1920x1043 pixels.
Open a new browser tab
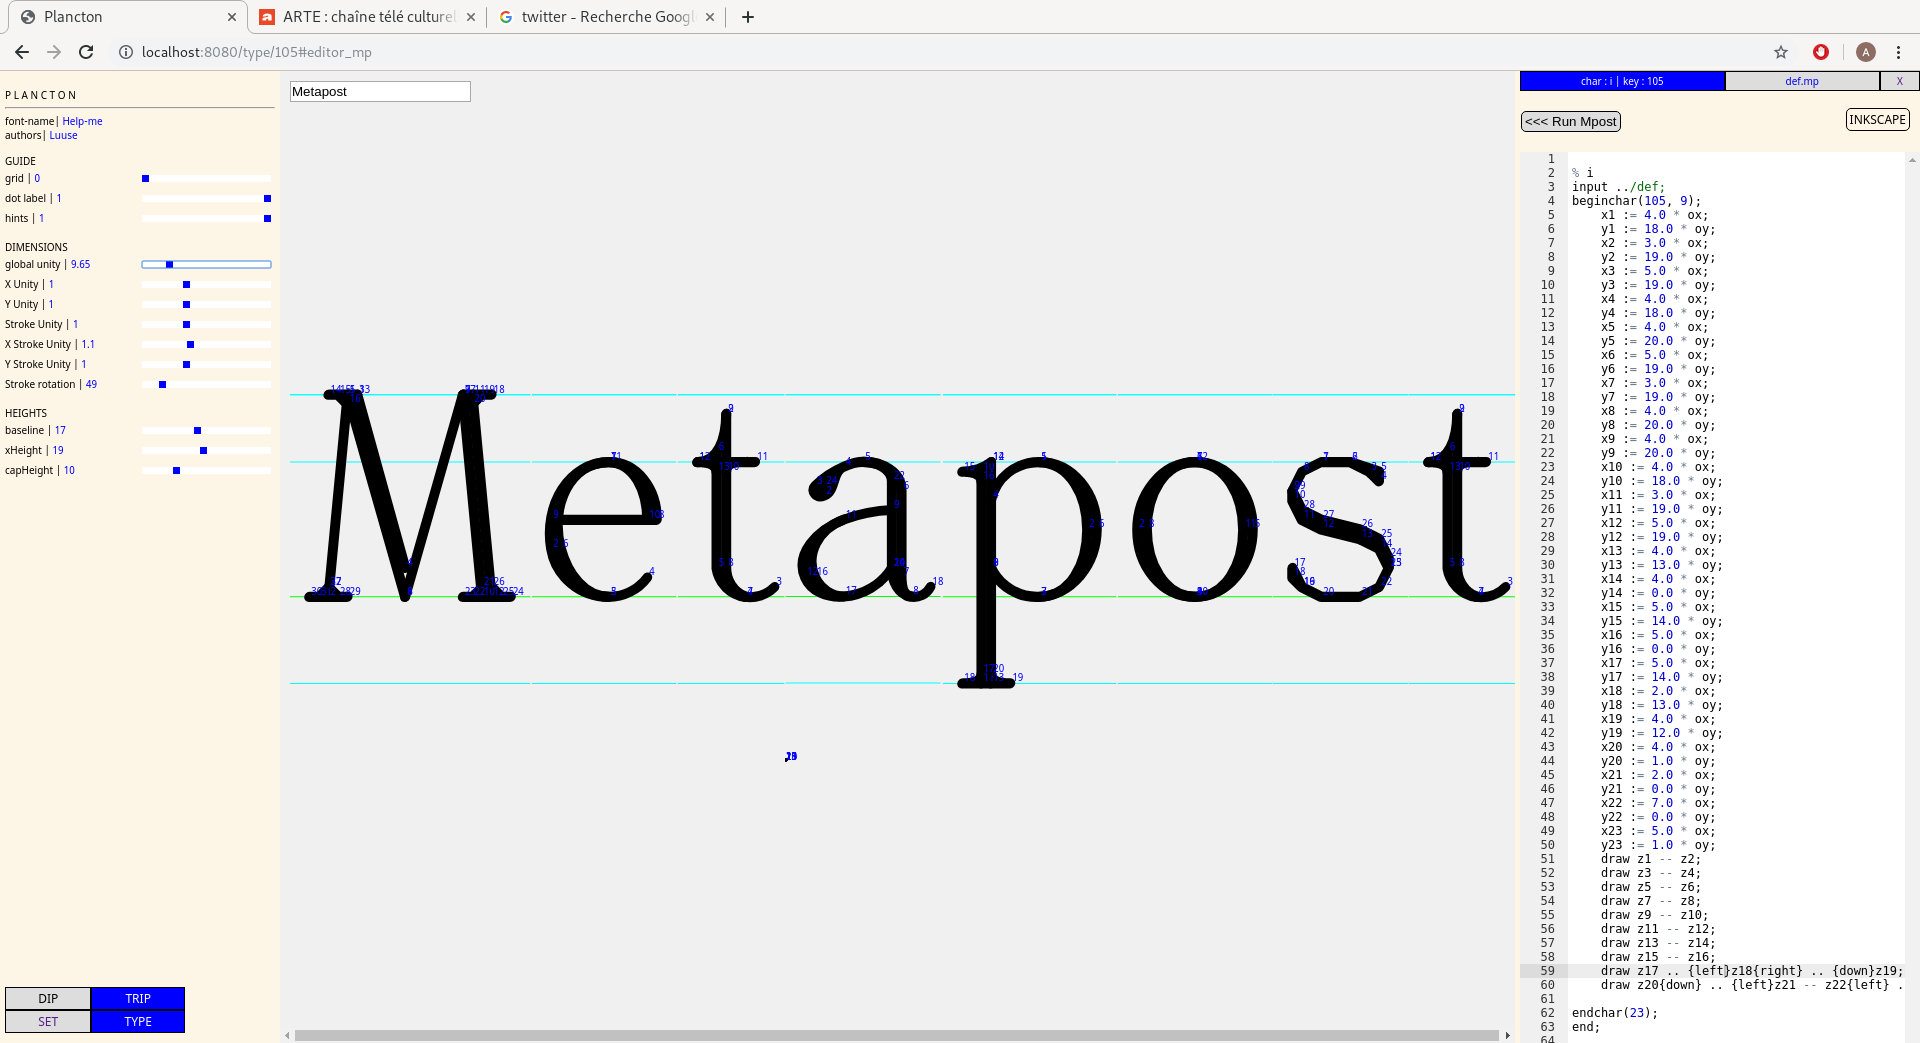(x=748, y=17)
